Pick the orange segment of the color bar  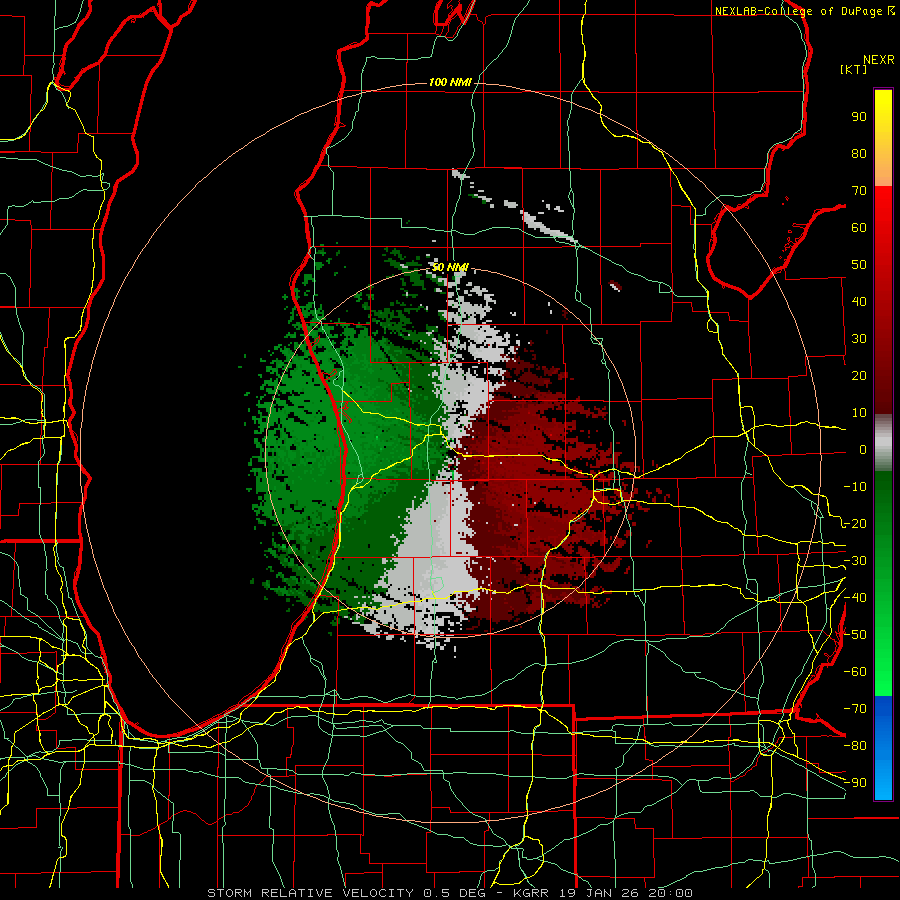click(883, 169)
